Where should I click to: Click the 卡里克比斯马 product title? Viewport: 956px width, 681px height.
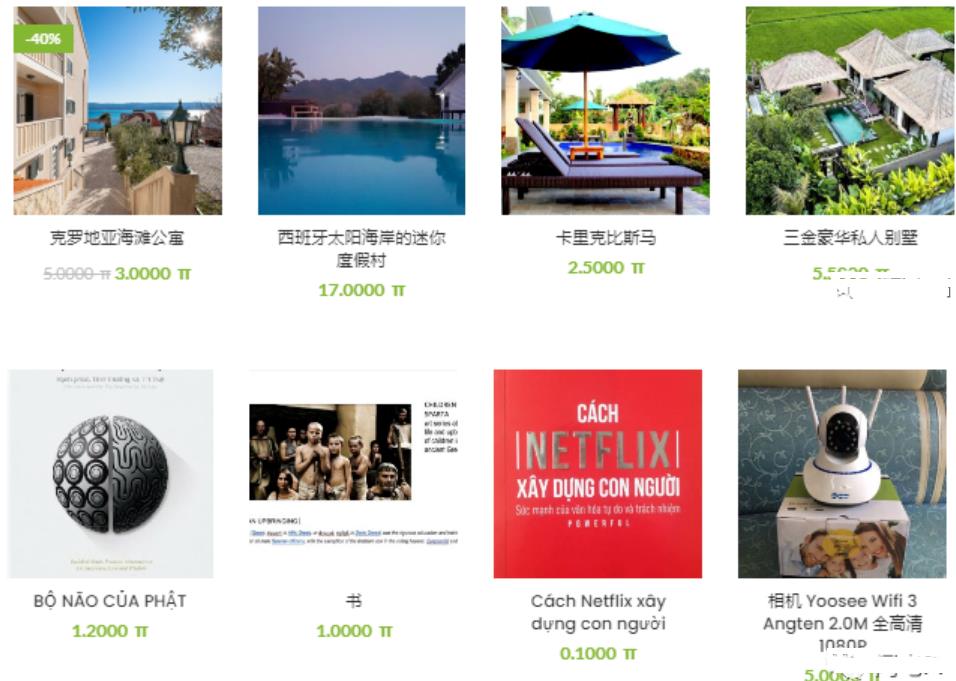605,238
